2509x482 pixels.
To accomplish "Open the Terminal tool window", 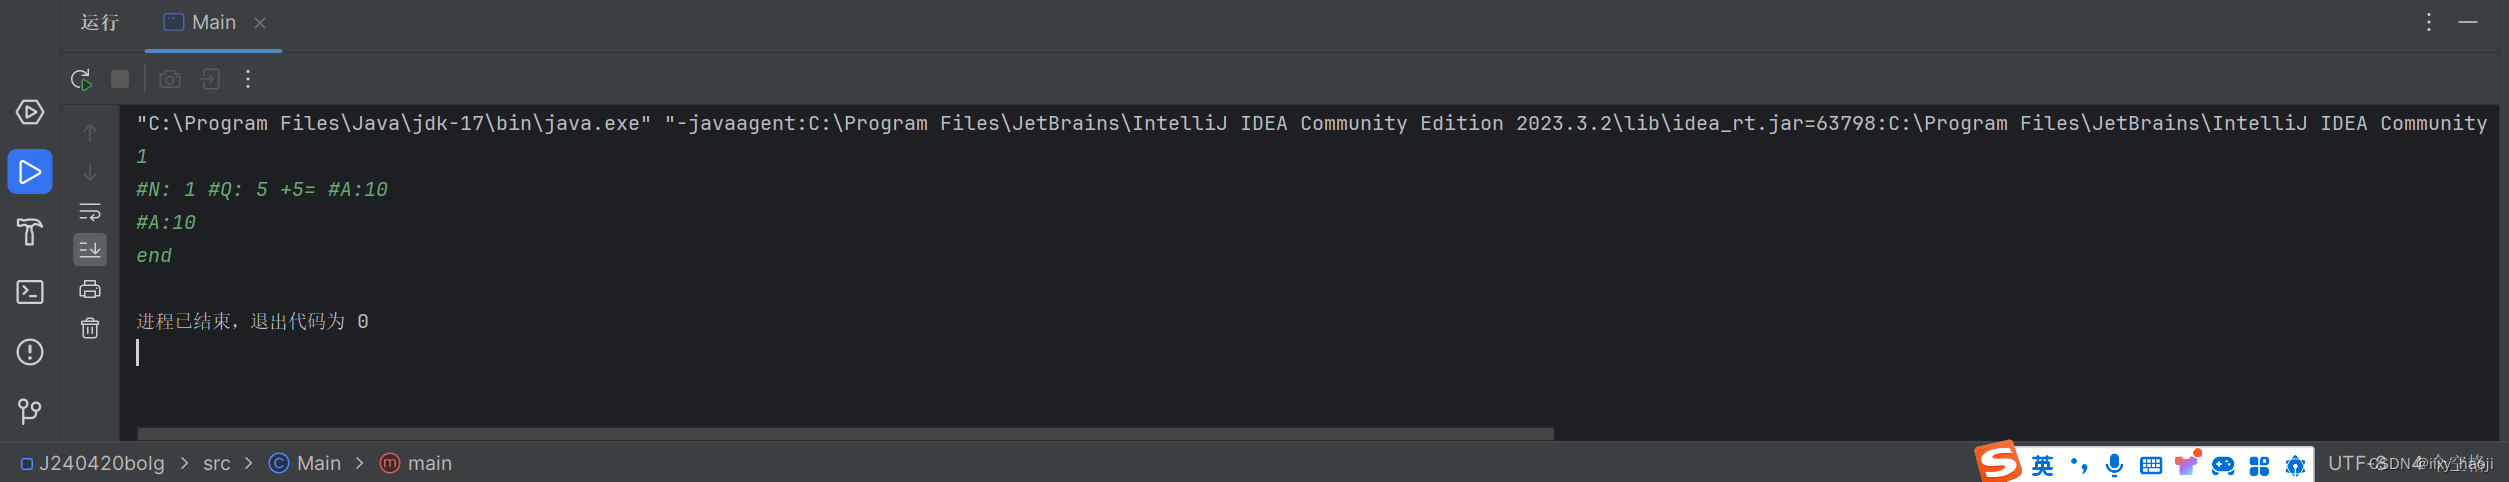I will (x=30, y=292).
